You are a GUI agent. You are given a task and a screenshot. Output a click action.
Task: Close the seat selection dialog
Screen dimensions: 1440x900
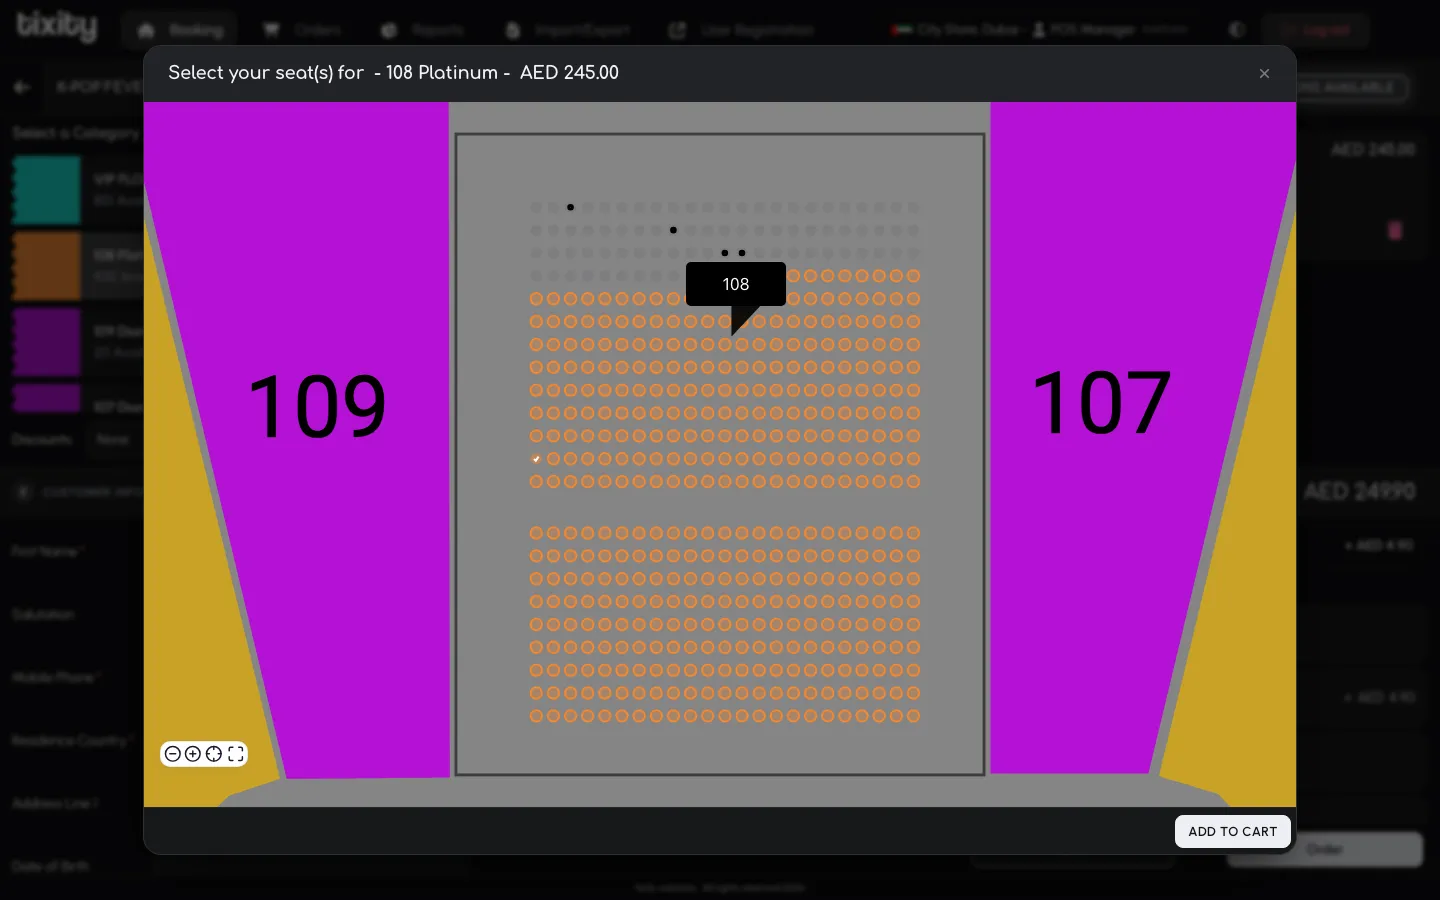coord(1264,73)
